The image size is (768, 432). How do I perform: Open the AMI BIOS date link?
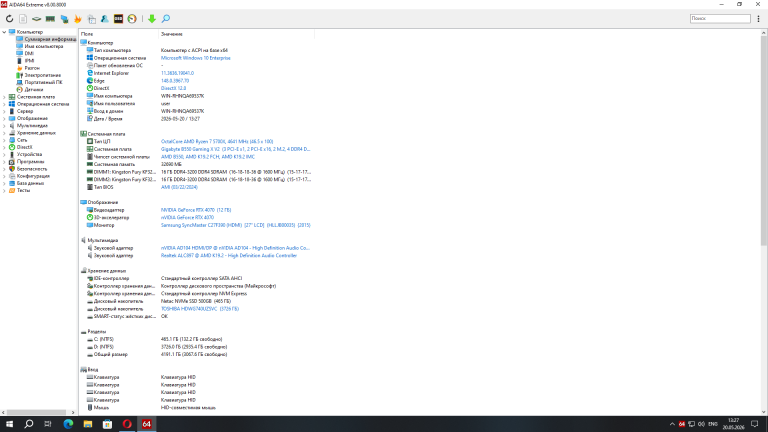(179, 187)
